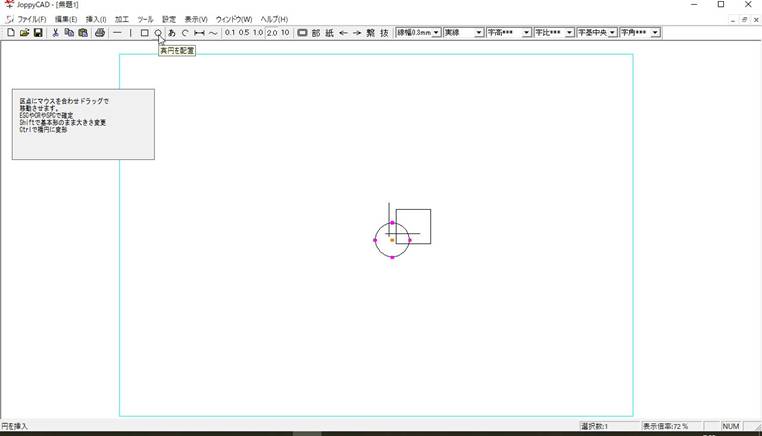Select the text あ insertion tool
The height and width of the screenshot is (436, 762).
point(172,33)
